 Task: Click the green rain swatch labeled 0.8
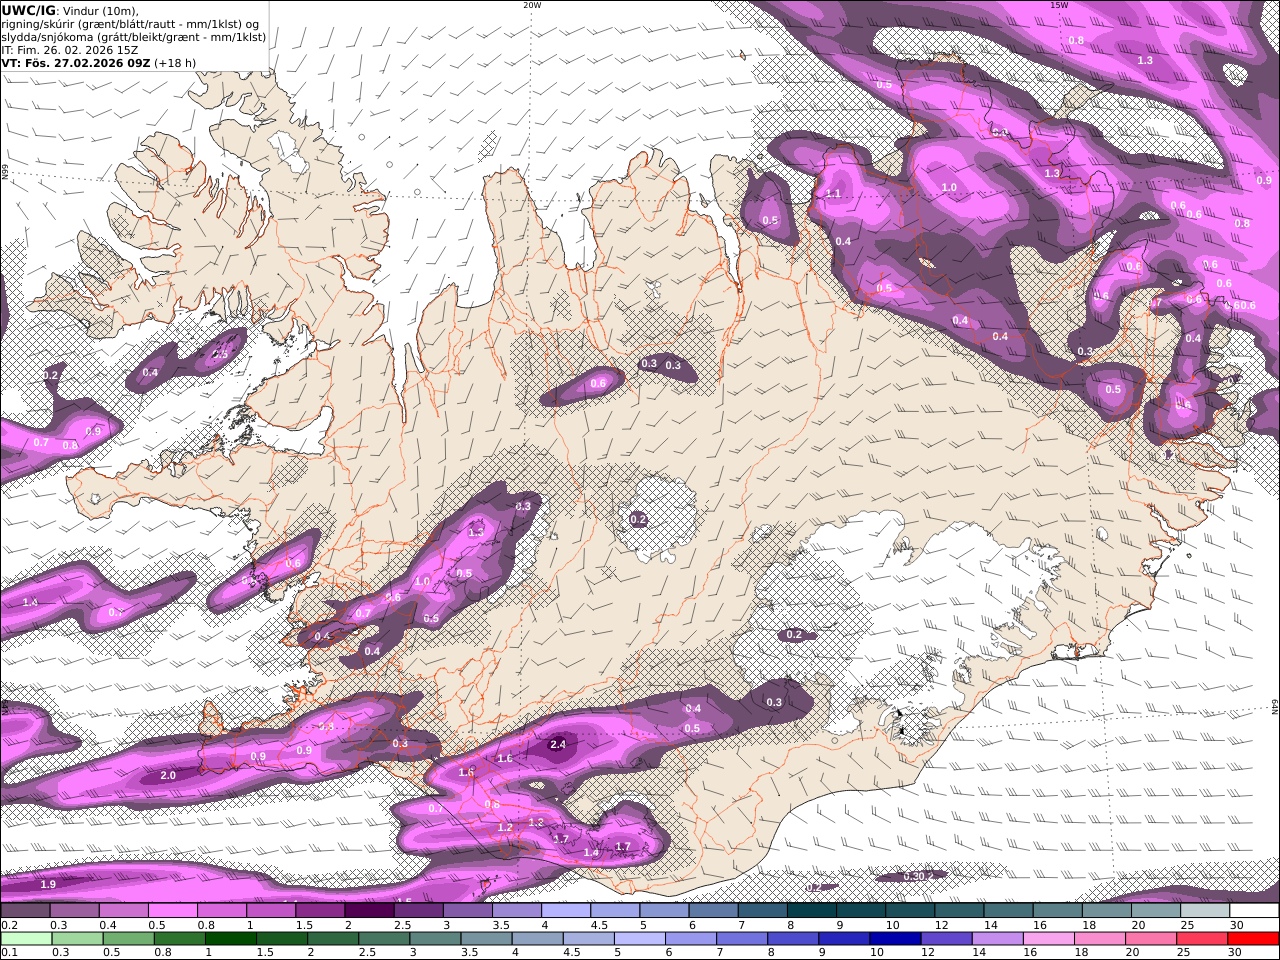coord(179,939)
